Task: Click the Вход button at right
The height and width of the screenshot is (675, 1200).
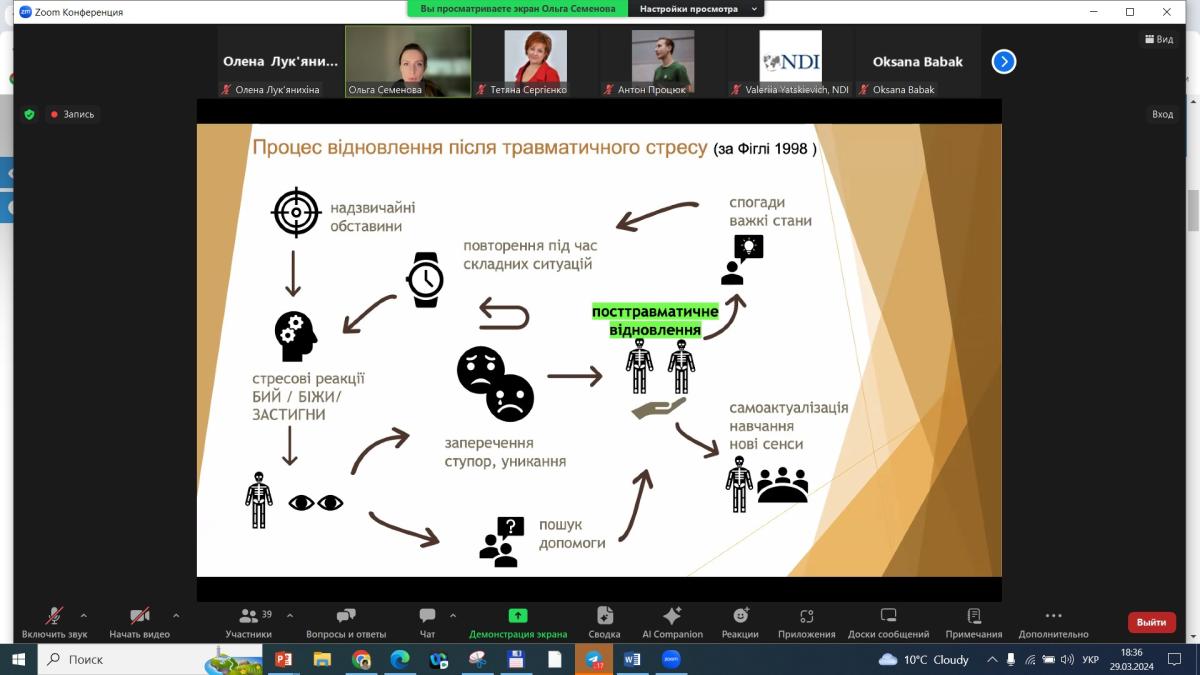Action: [x=1162, y=114]
